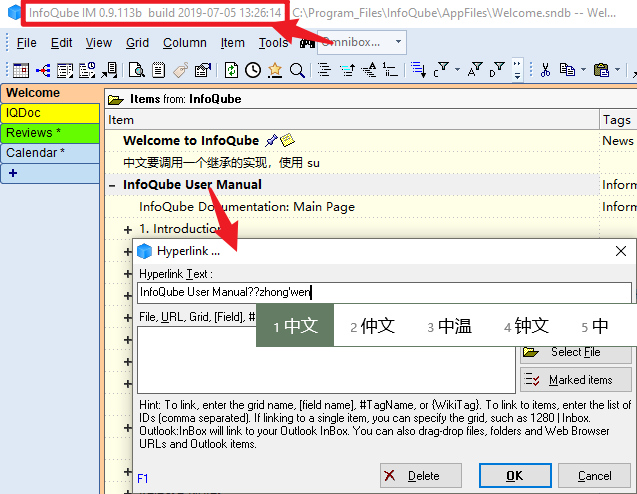637x494 pixels.
Task: Click the filter D funnel icon
Action: point(497,70)
